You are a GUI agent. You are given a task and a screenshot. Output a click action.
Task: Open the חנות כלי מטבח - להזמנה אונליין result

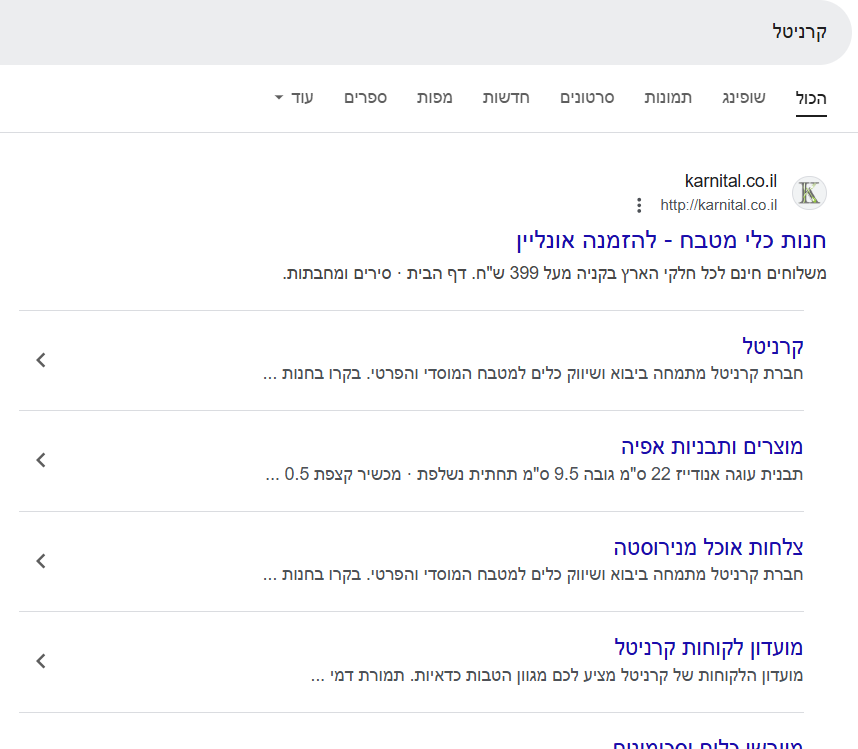pos(671,241)
